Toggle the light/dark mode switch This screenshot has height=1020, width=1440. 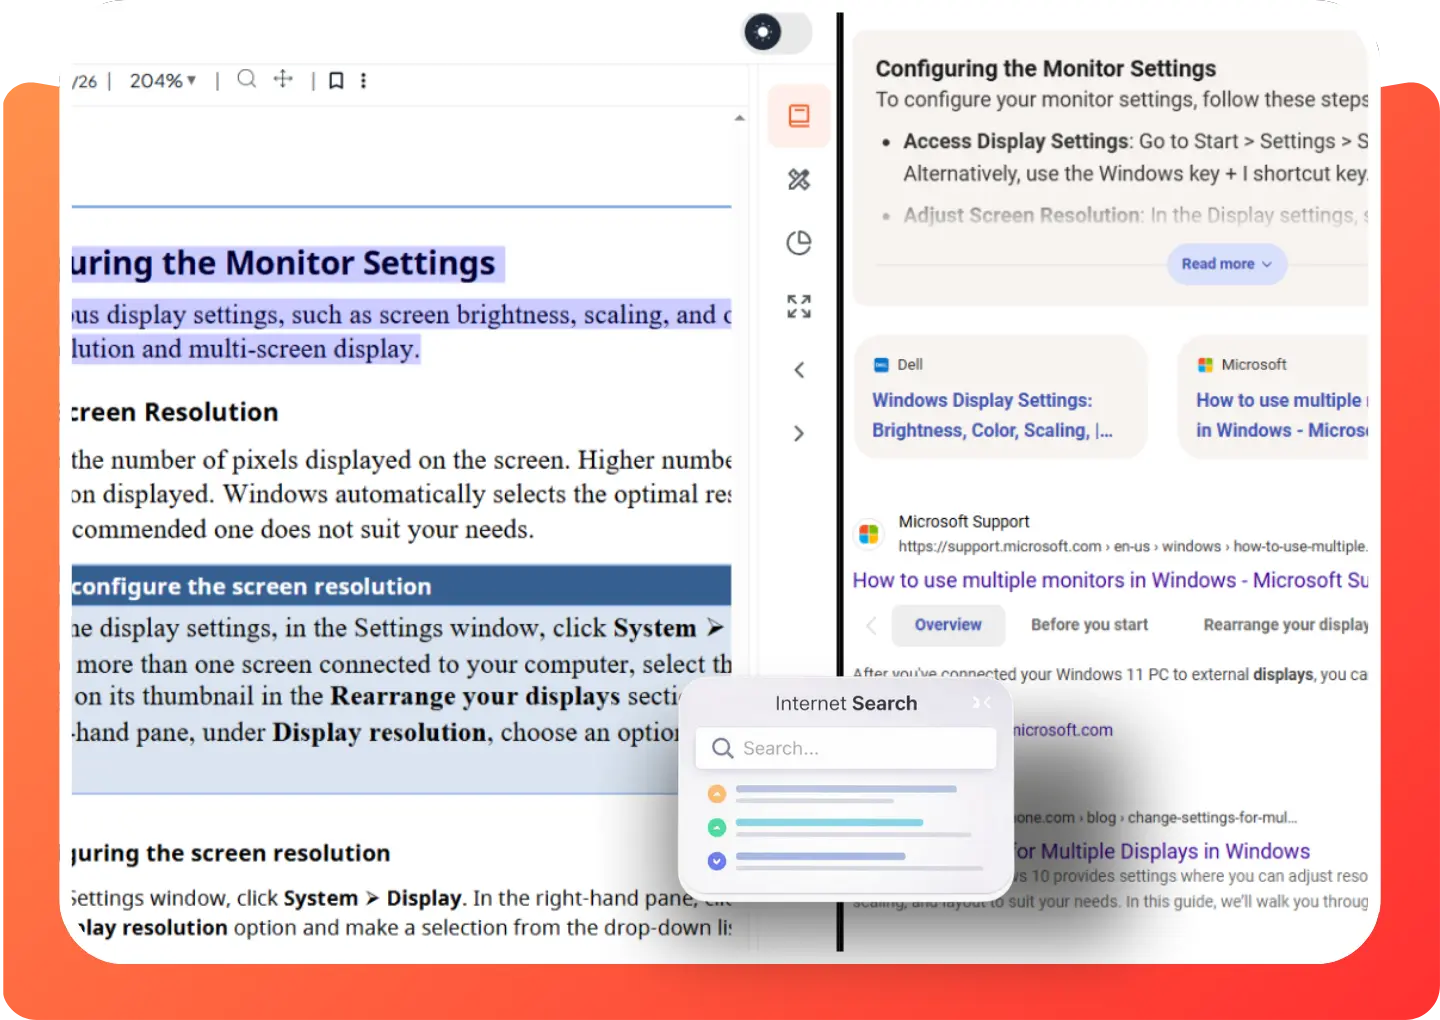tap(776, 32)
